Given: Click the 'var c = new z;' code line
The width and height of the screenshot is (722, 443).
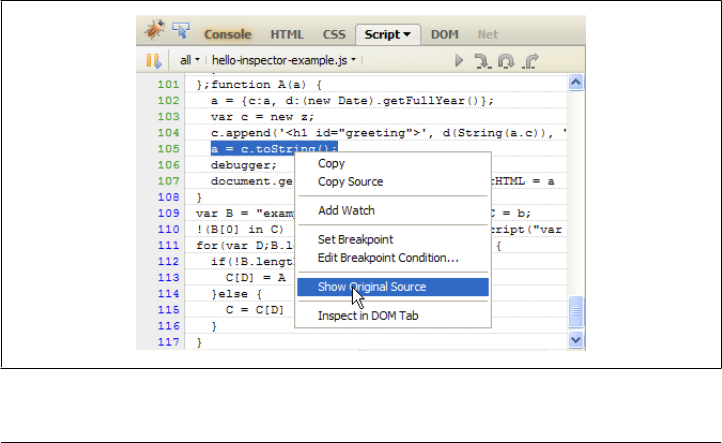Looking at the screenshot, I should [262, 117].
